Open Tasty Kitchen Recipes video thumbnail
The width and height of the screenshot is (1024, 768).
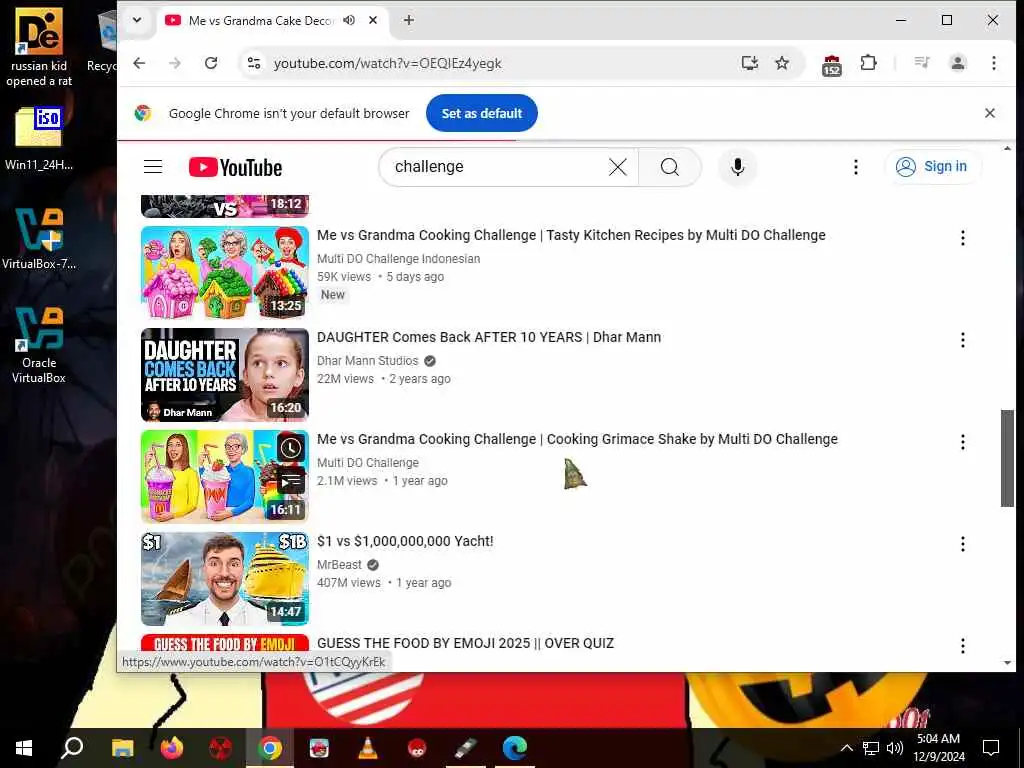225,272
